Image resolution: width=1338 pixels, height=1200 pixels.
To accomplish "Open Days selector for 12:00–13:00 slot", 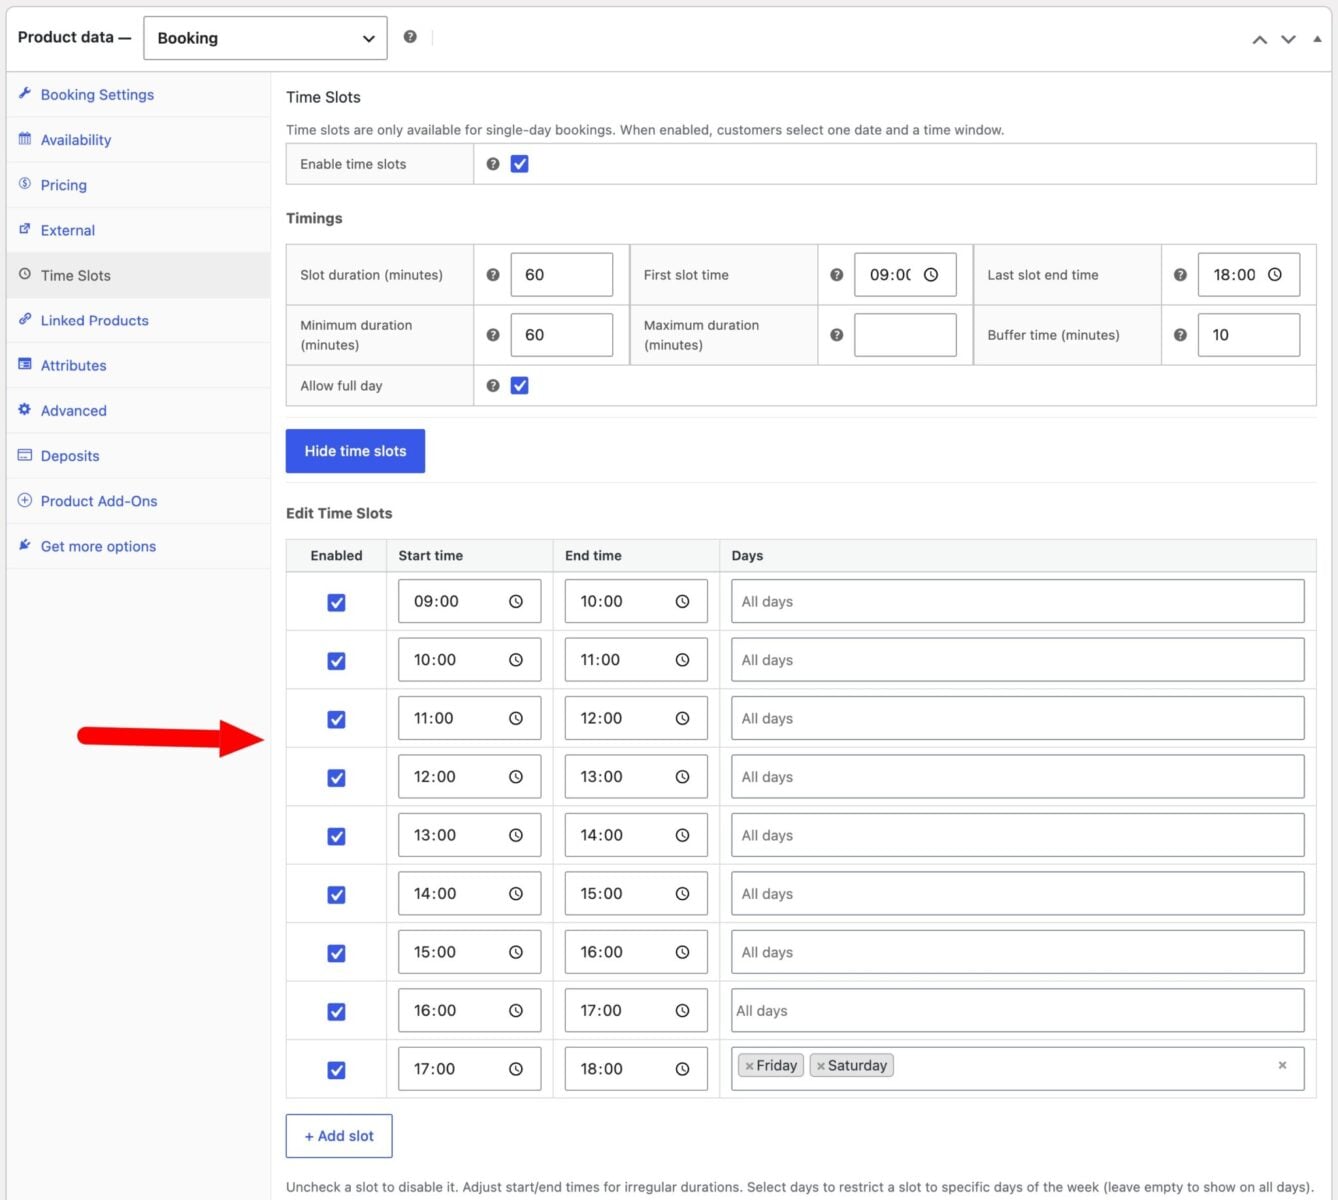I will (1017, 777).
